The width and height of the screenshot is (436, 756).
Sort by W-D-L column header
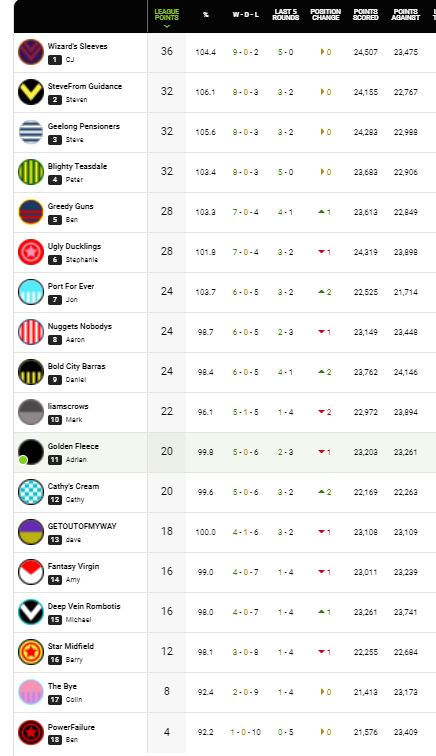click(x=245, y=14)
